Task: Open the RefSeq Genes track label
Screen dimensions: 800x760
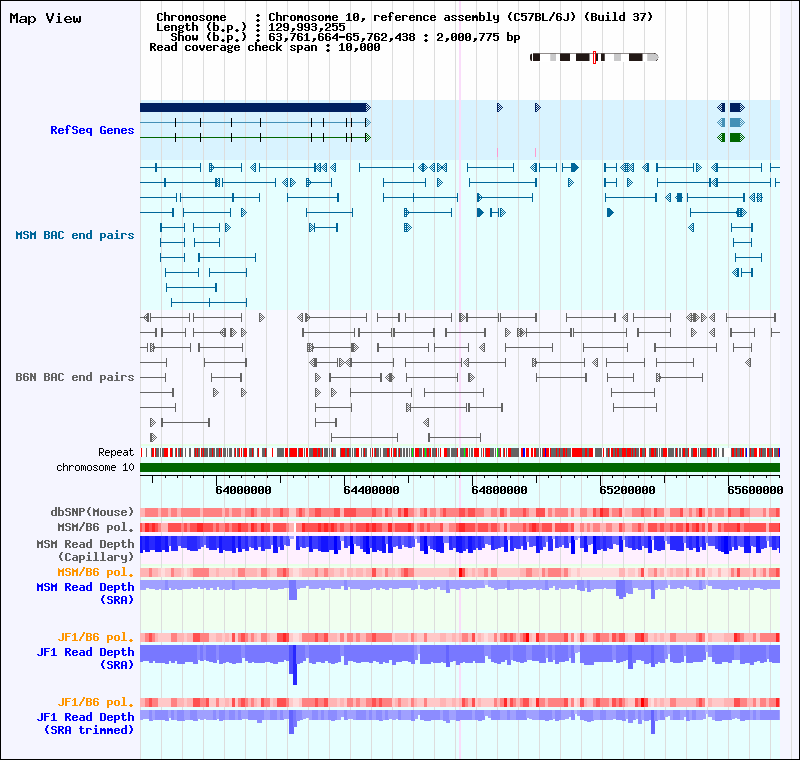Action: point(92,130)
